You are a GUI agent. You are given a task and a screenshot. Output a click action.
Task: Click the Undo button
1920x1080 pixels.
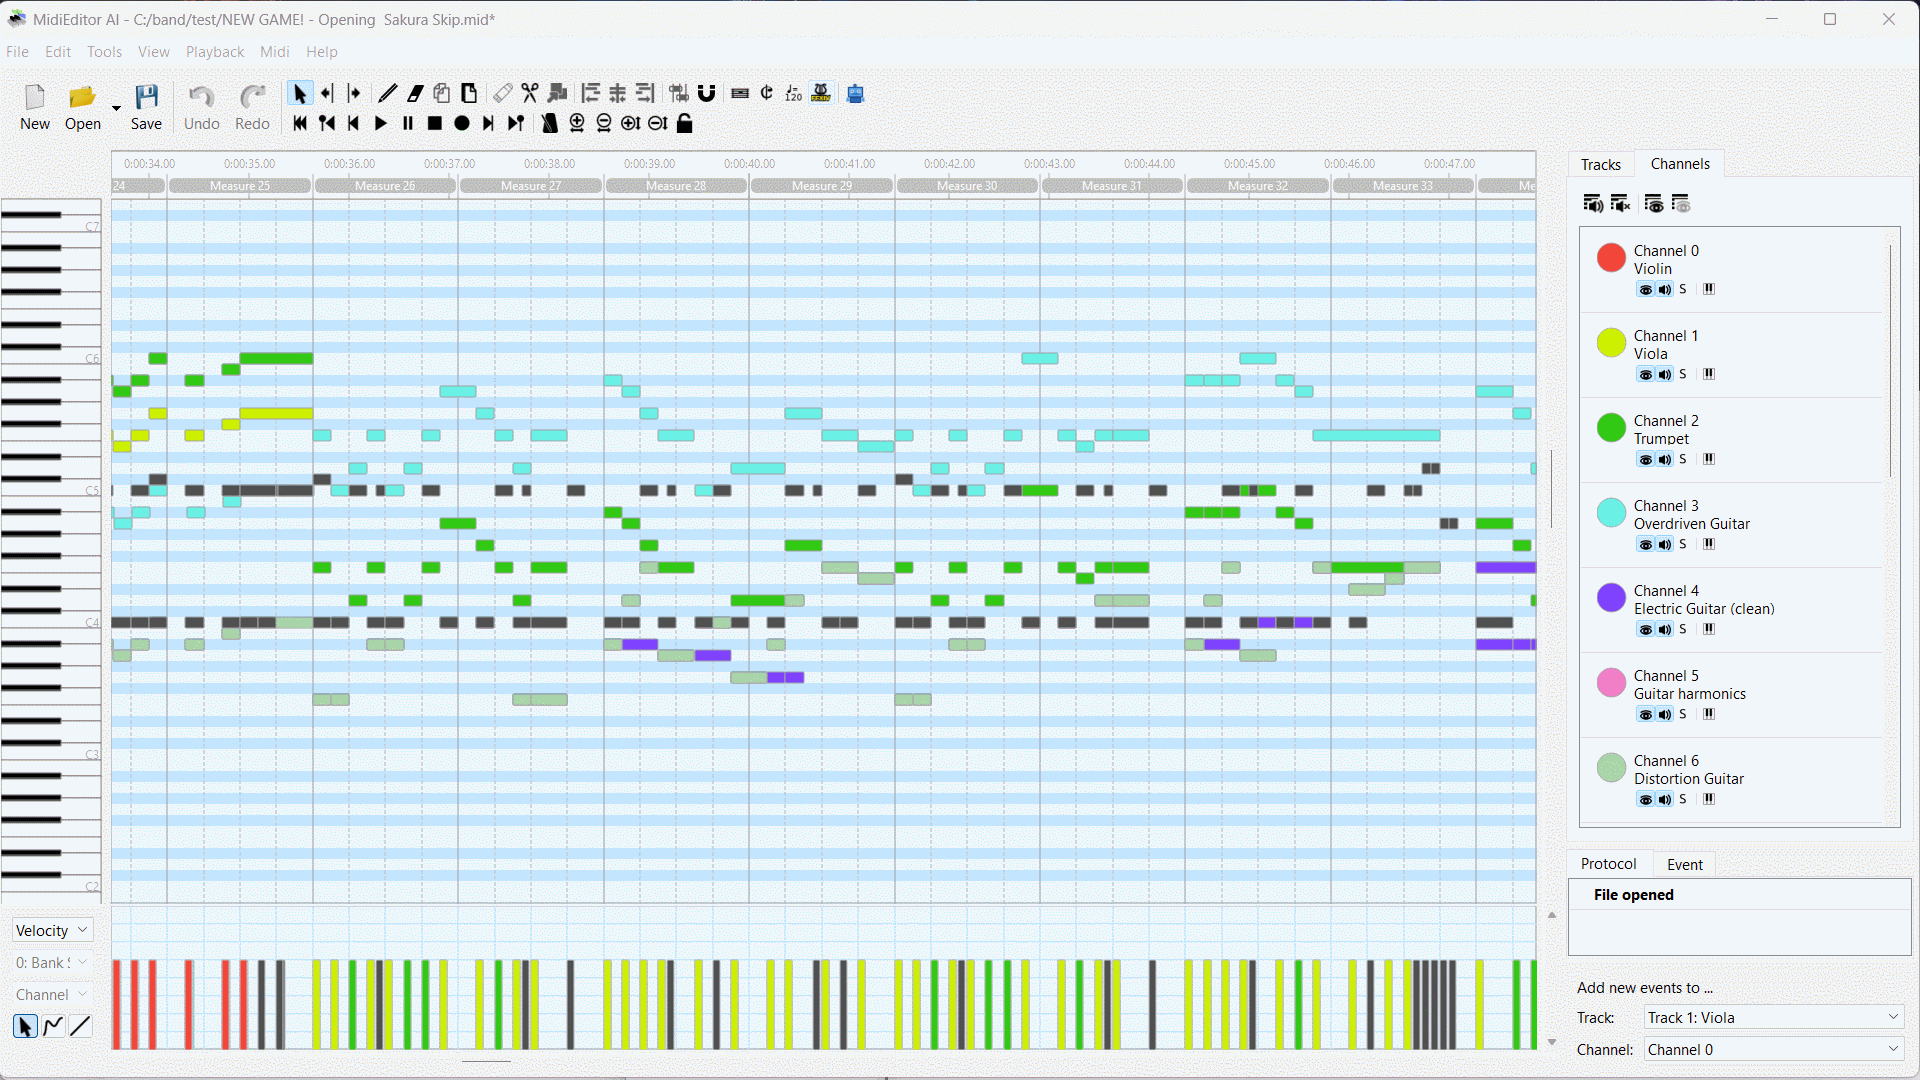click(x=201, y=107)
